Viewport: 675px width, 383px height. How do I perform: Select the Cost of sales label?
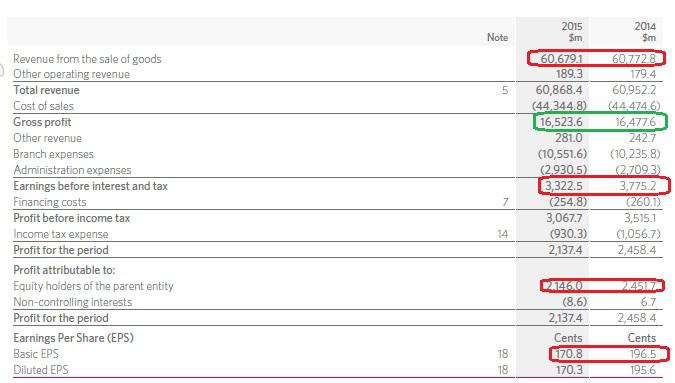(x=43, y=106)
